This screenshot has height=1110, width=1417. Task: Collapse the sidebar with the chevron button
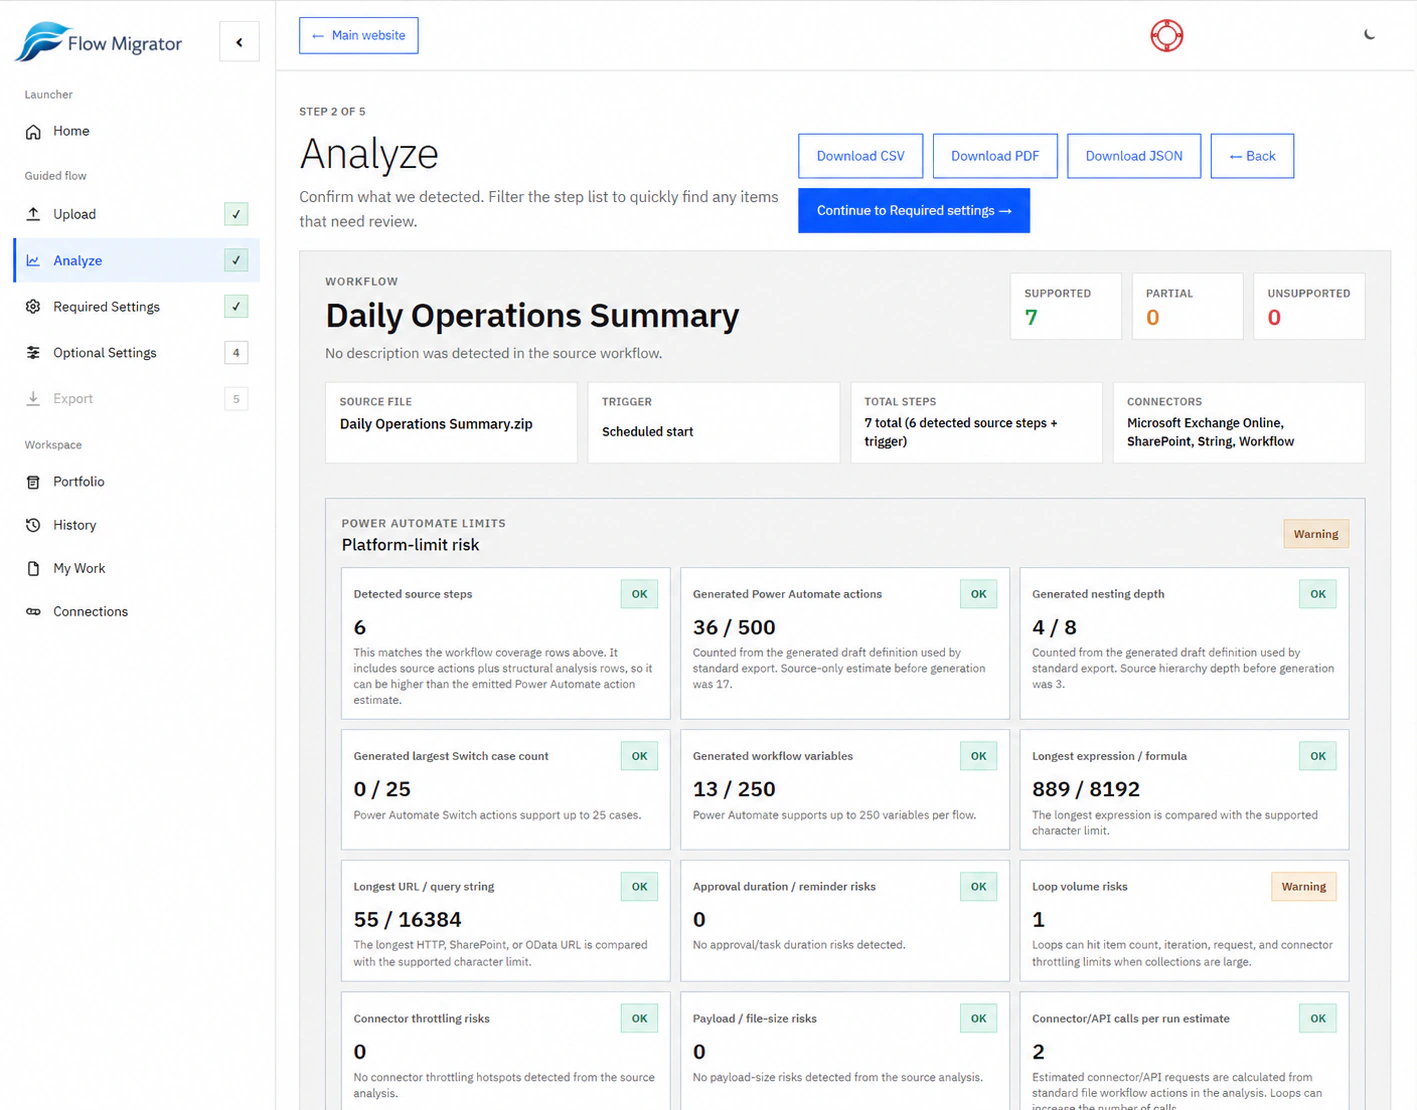coord(239,42)
